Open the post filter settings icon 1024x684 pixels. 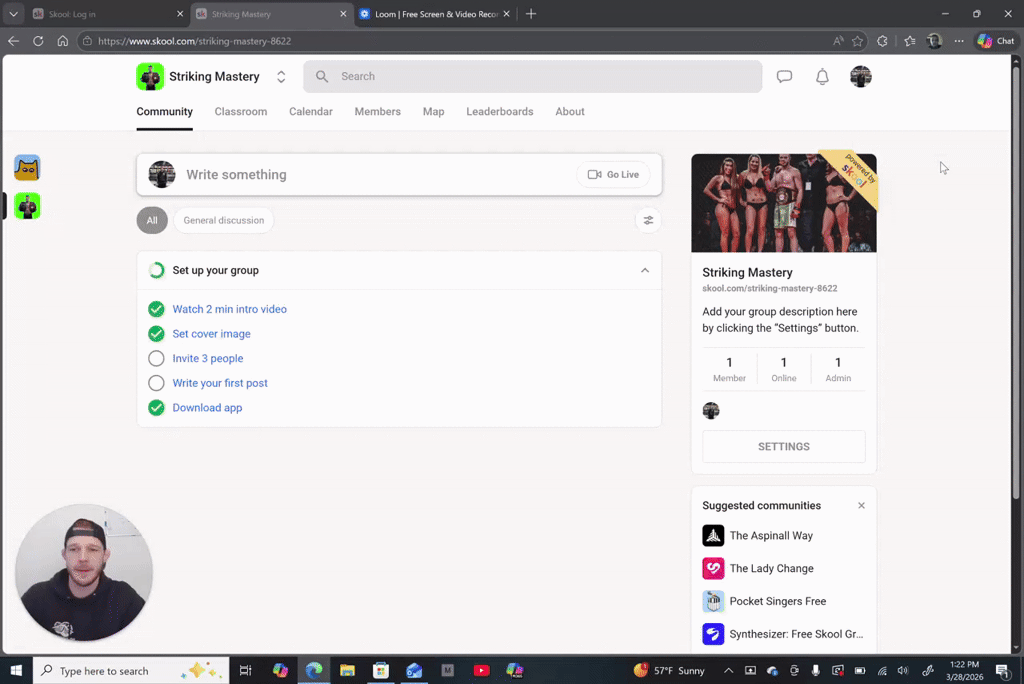648,220
